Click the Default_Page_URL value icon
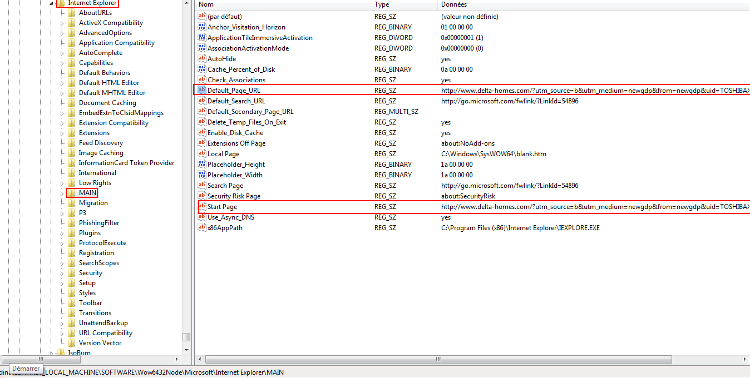The image size is (750, 378). (x=201, y=90)
